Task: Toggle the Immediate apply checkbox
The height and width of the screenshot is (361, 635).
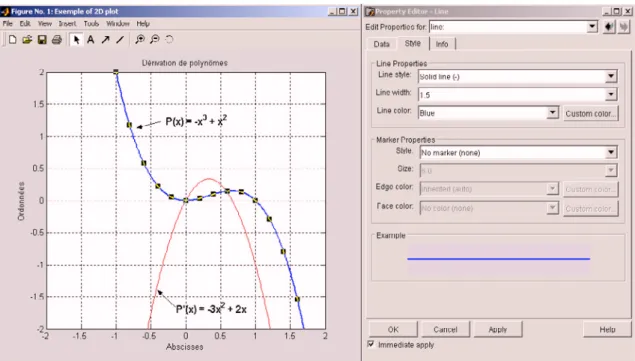Action: click(x=371, y=344)
